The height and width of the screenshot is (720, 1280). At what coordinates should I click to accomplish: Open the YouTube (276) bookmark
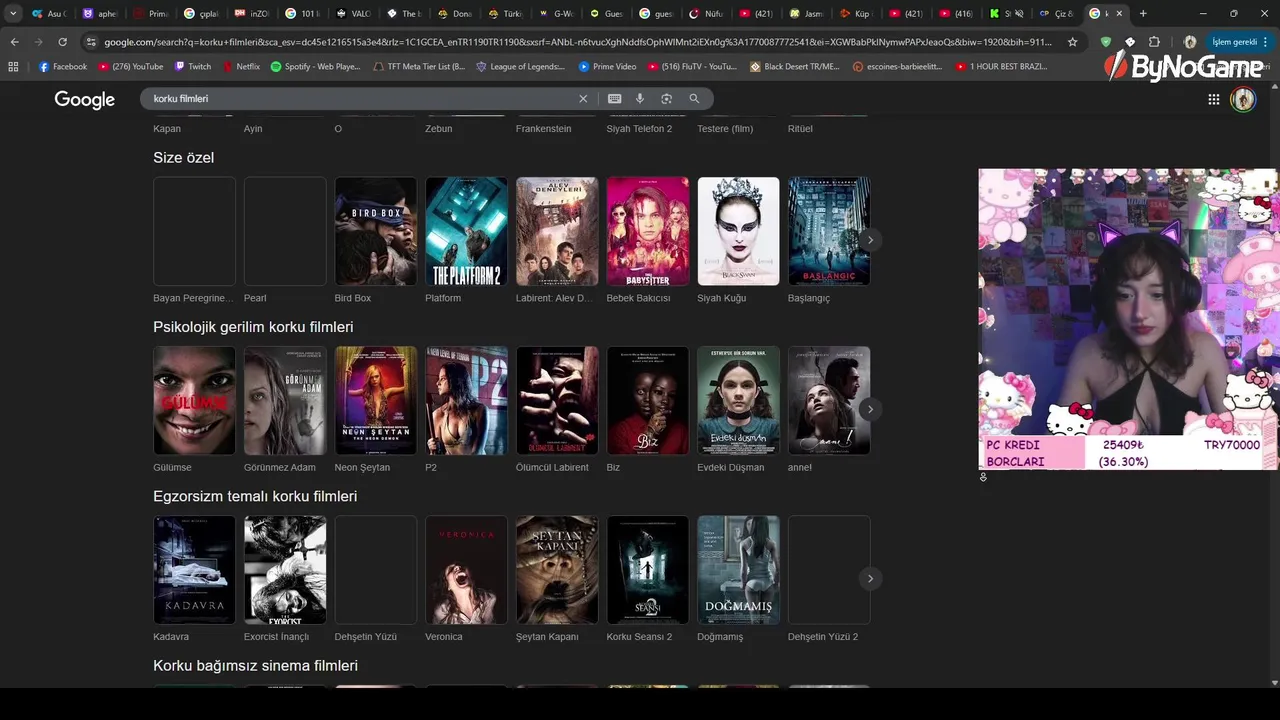(x=131, y=66)
